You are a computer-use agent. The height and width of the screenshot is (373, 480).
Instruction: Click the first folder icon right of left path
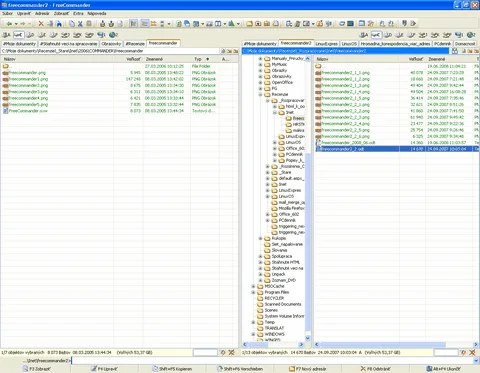(x=229, y=51)
